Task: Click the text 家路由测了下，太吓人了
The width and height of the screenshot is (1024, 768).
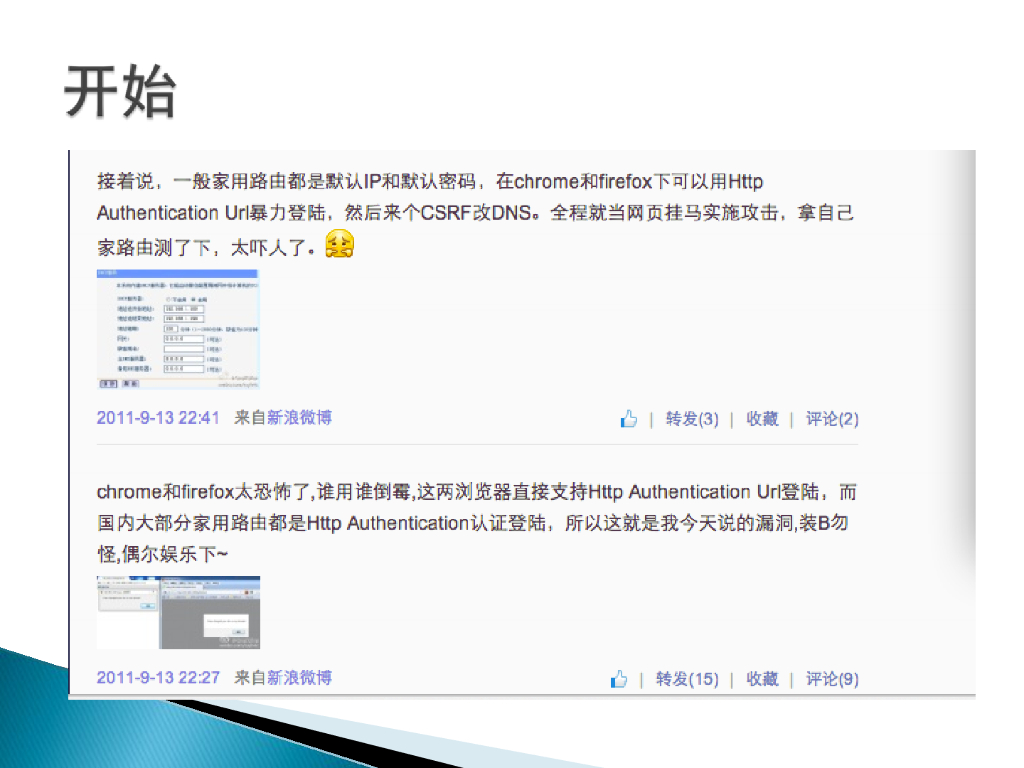Action: 206,248
